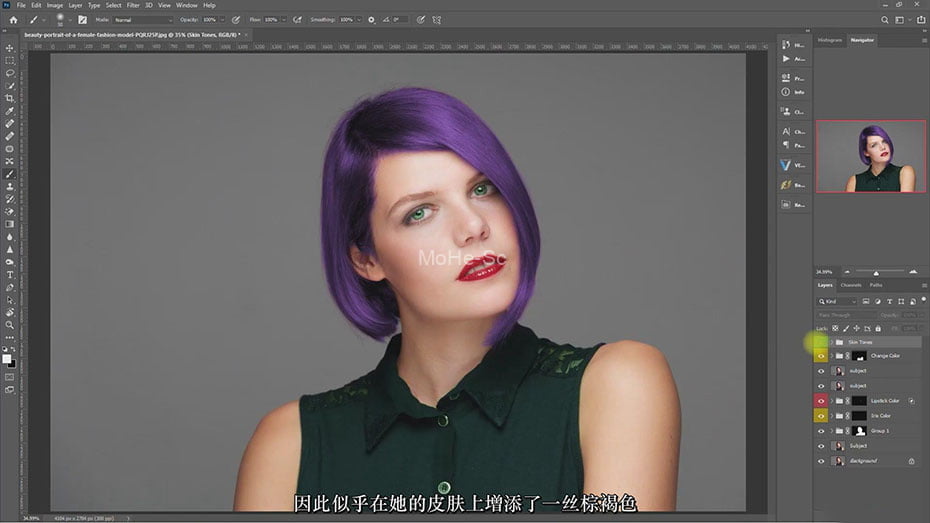Select the Move tool
The image size is (930, 523).
coord(10,48)
